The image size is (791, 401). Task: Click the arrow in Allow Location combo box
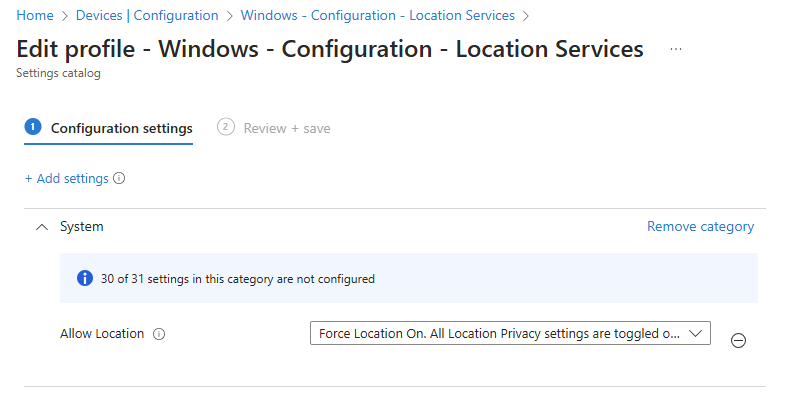(697, 333)
